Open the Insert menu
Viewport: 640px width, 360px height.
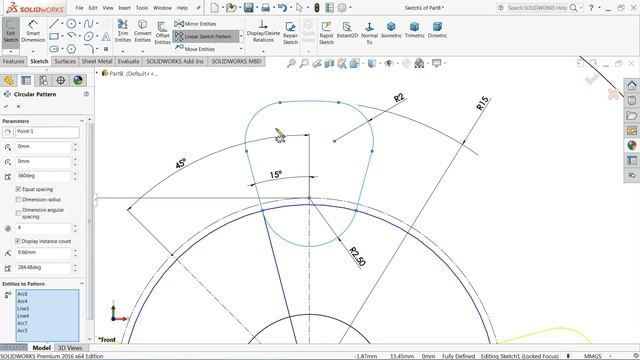click(x=124, y=8)
